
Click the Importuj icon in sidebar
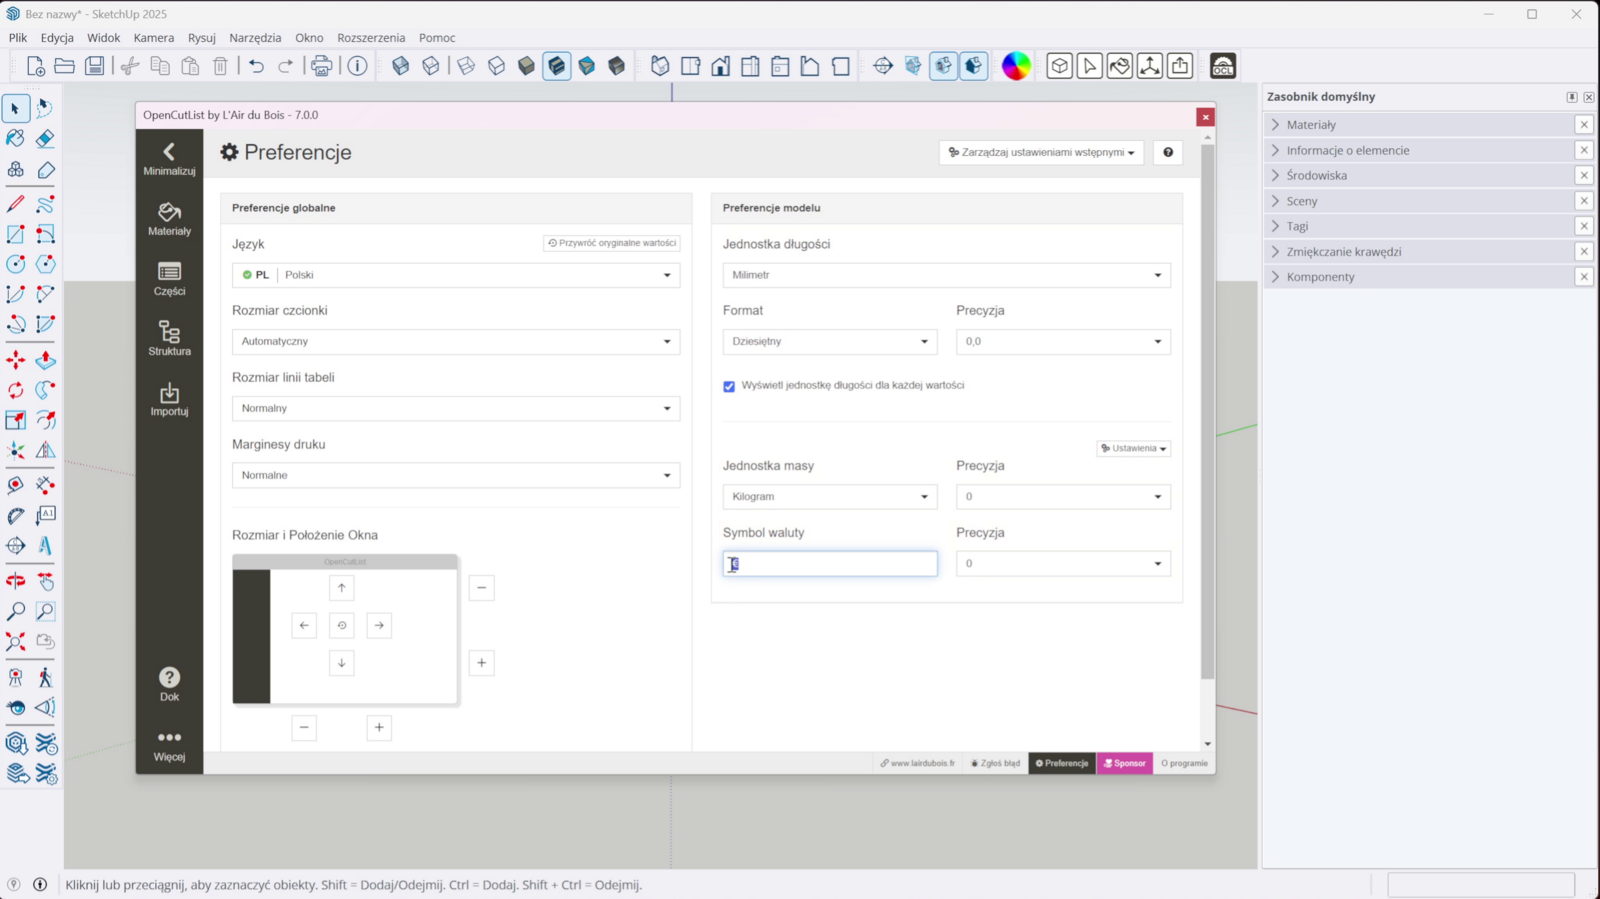tap(169, 399)
